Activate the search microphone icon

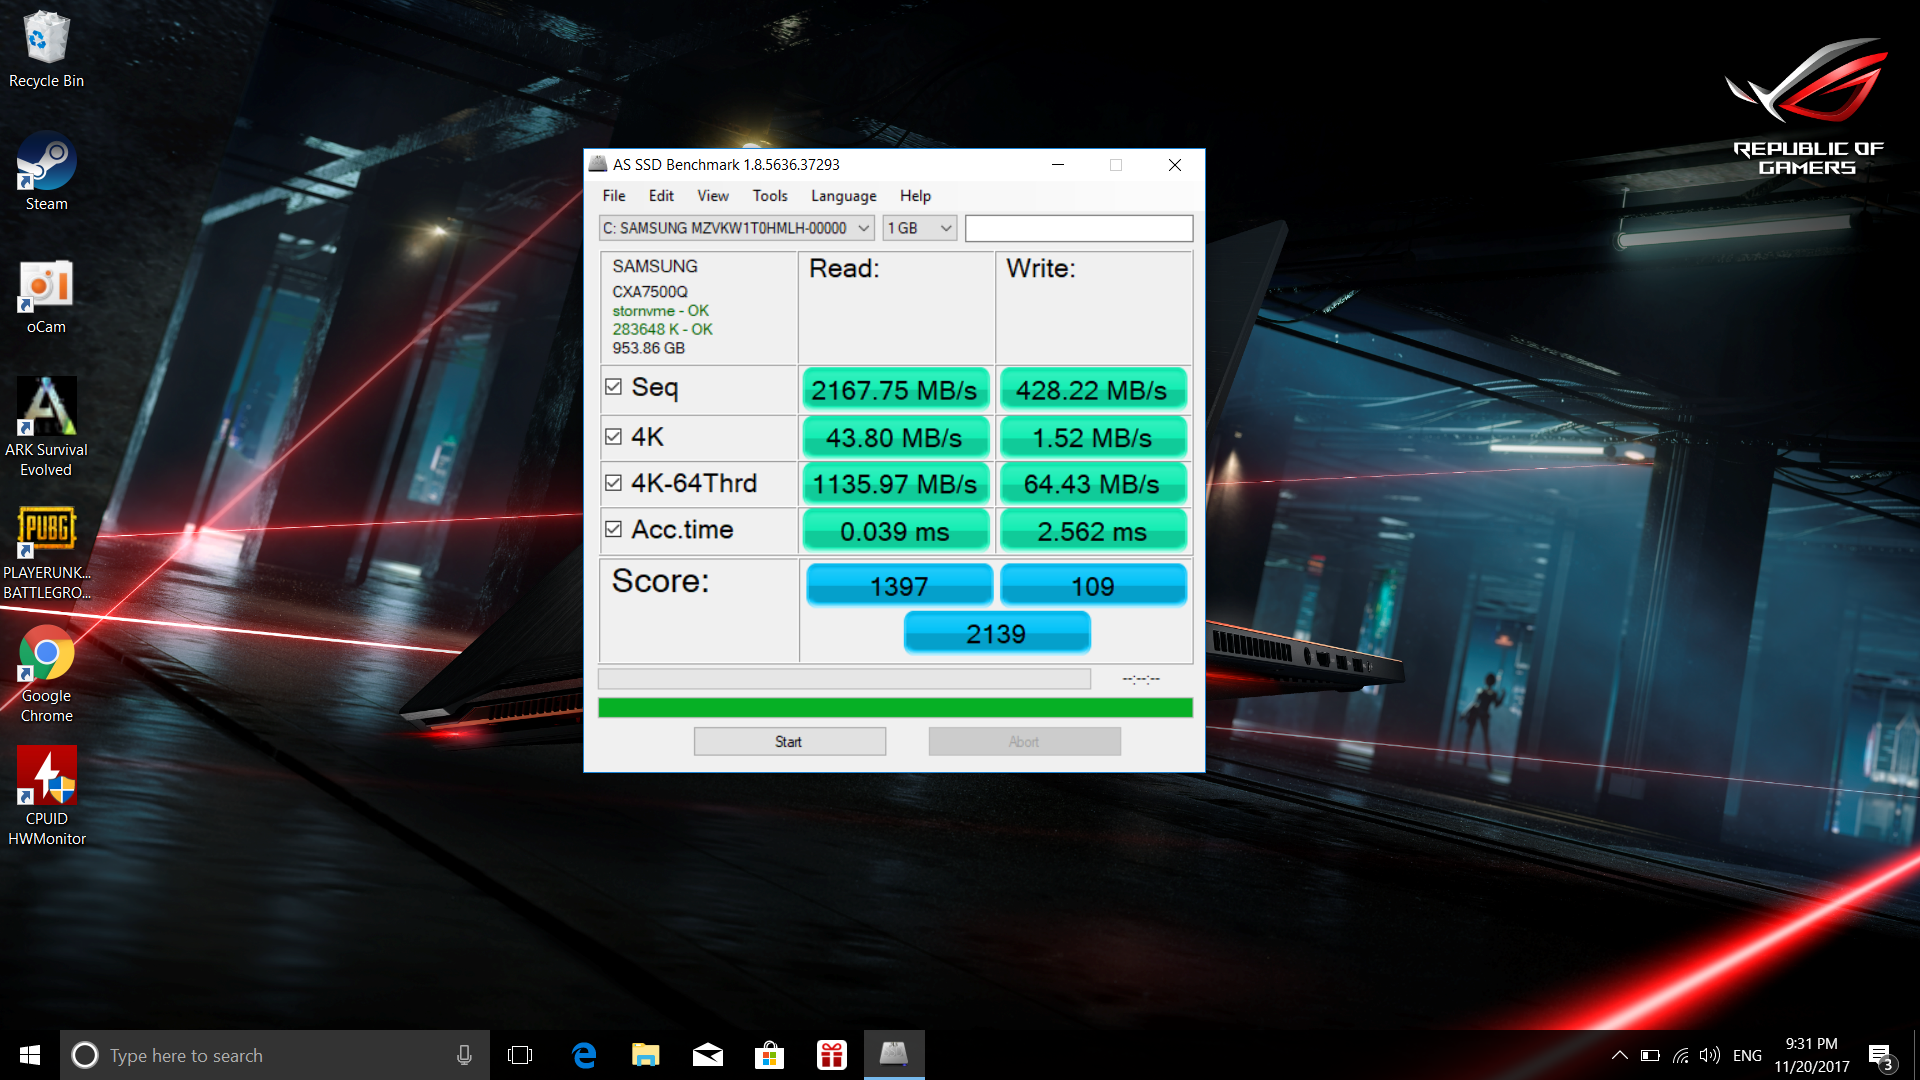pos(464,1055)
